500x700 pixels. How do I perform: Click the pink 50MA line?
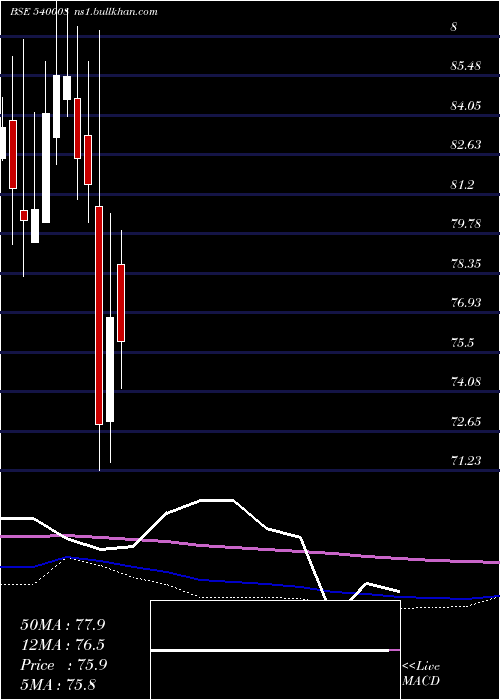[x=250, y=547]
